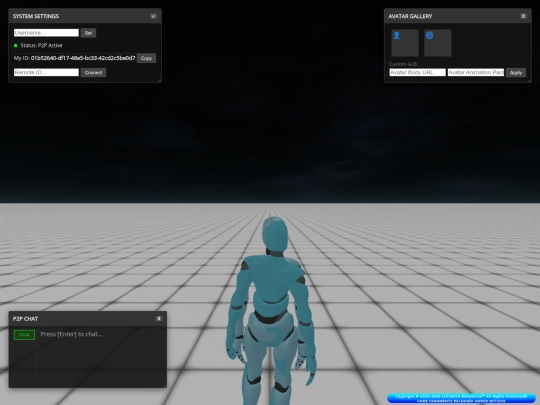Apply the custom GLB avatar
This screenshot has width=540, height=405.
pos(516,73)
